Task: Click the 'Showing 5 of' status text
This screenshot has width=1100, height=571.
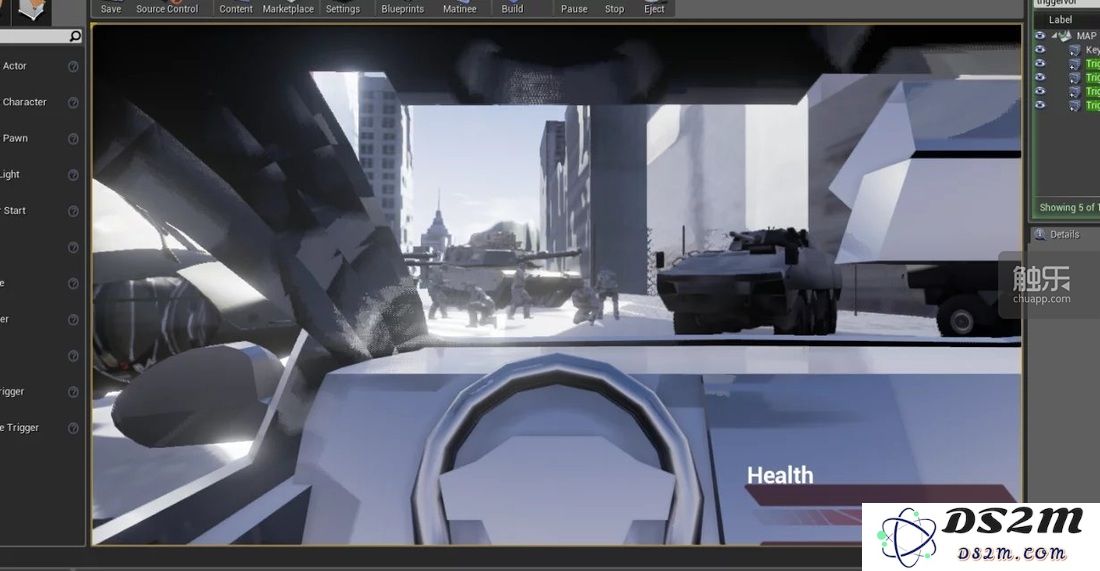Action: (1068, 208)
